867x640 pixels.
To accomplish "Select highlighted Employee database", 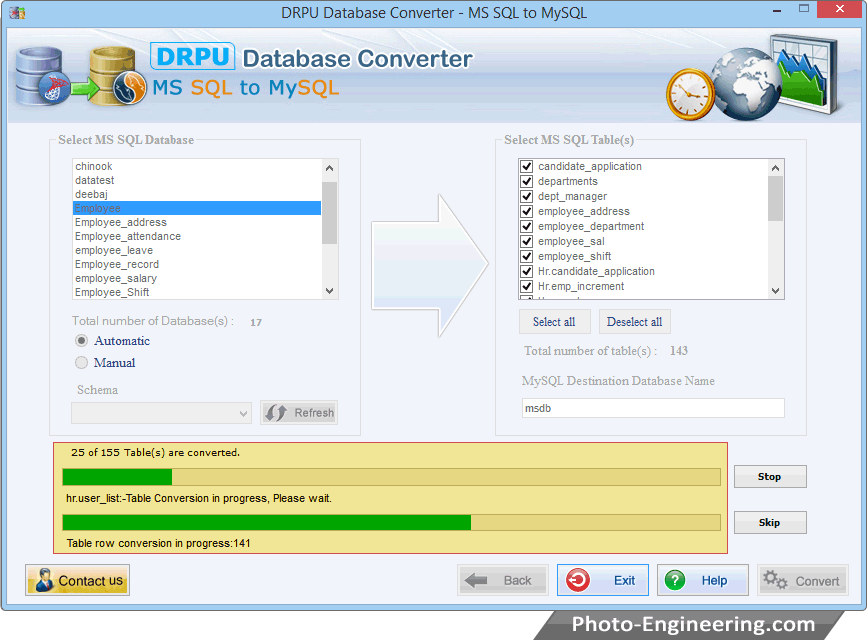I will point(196,208).
